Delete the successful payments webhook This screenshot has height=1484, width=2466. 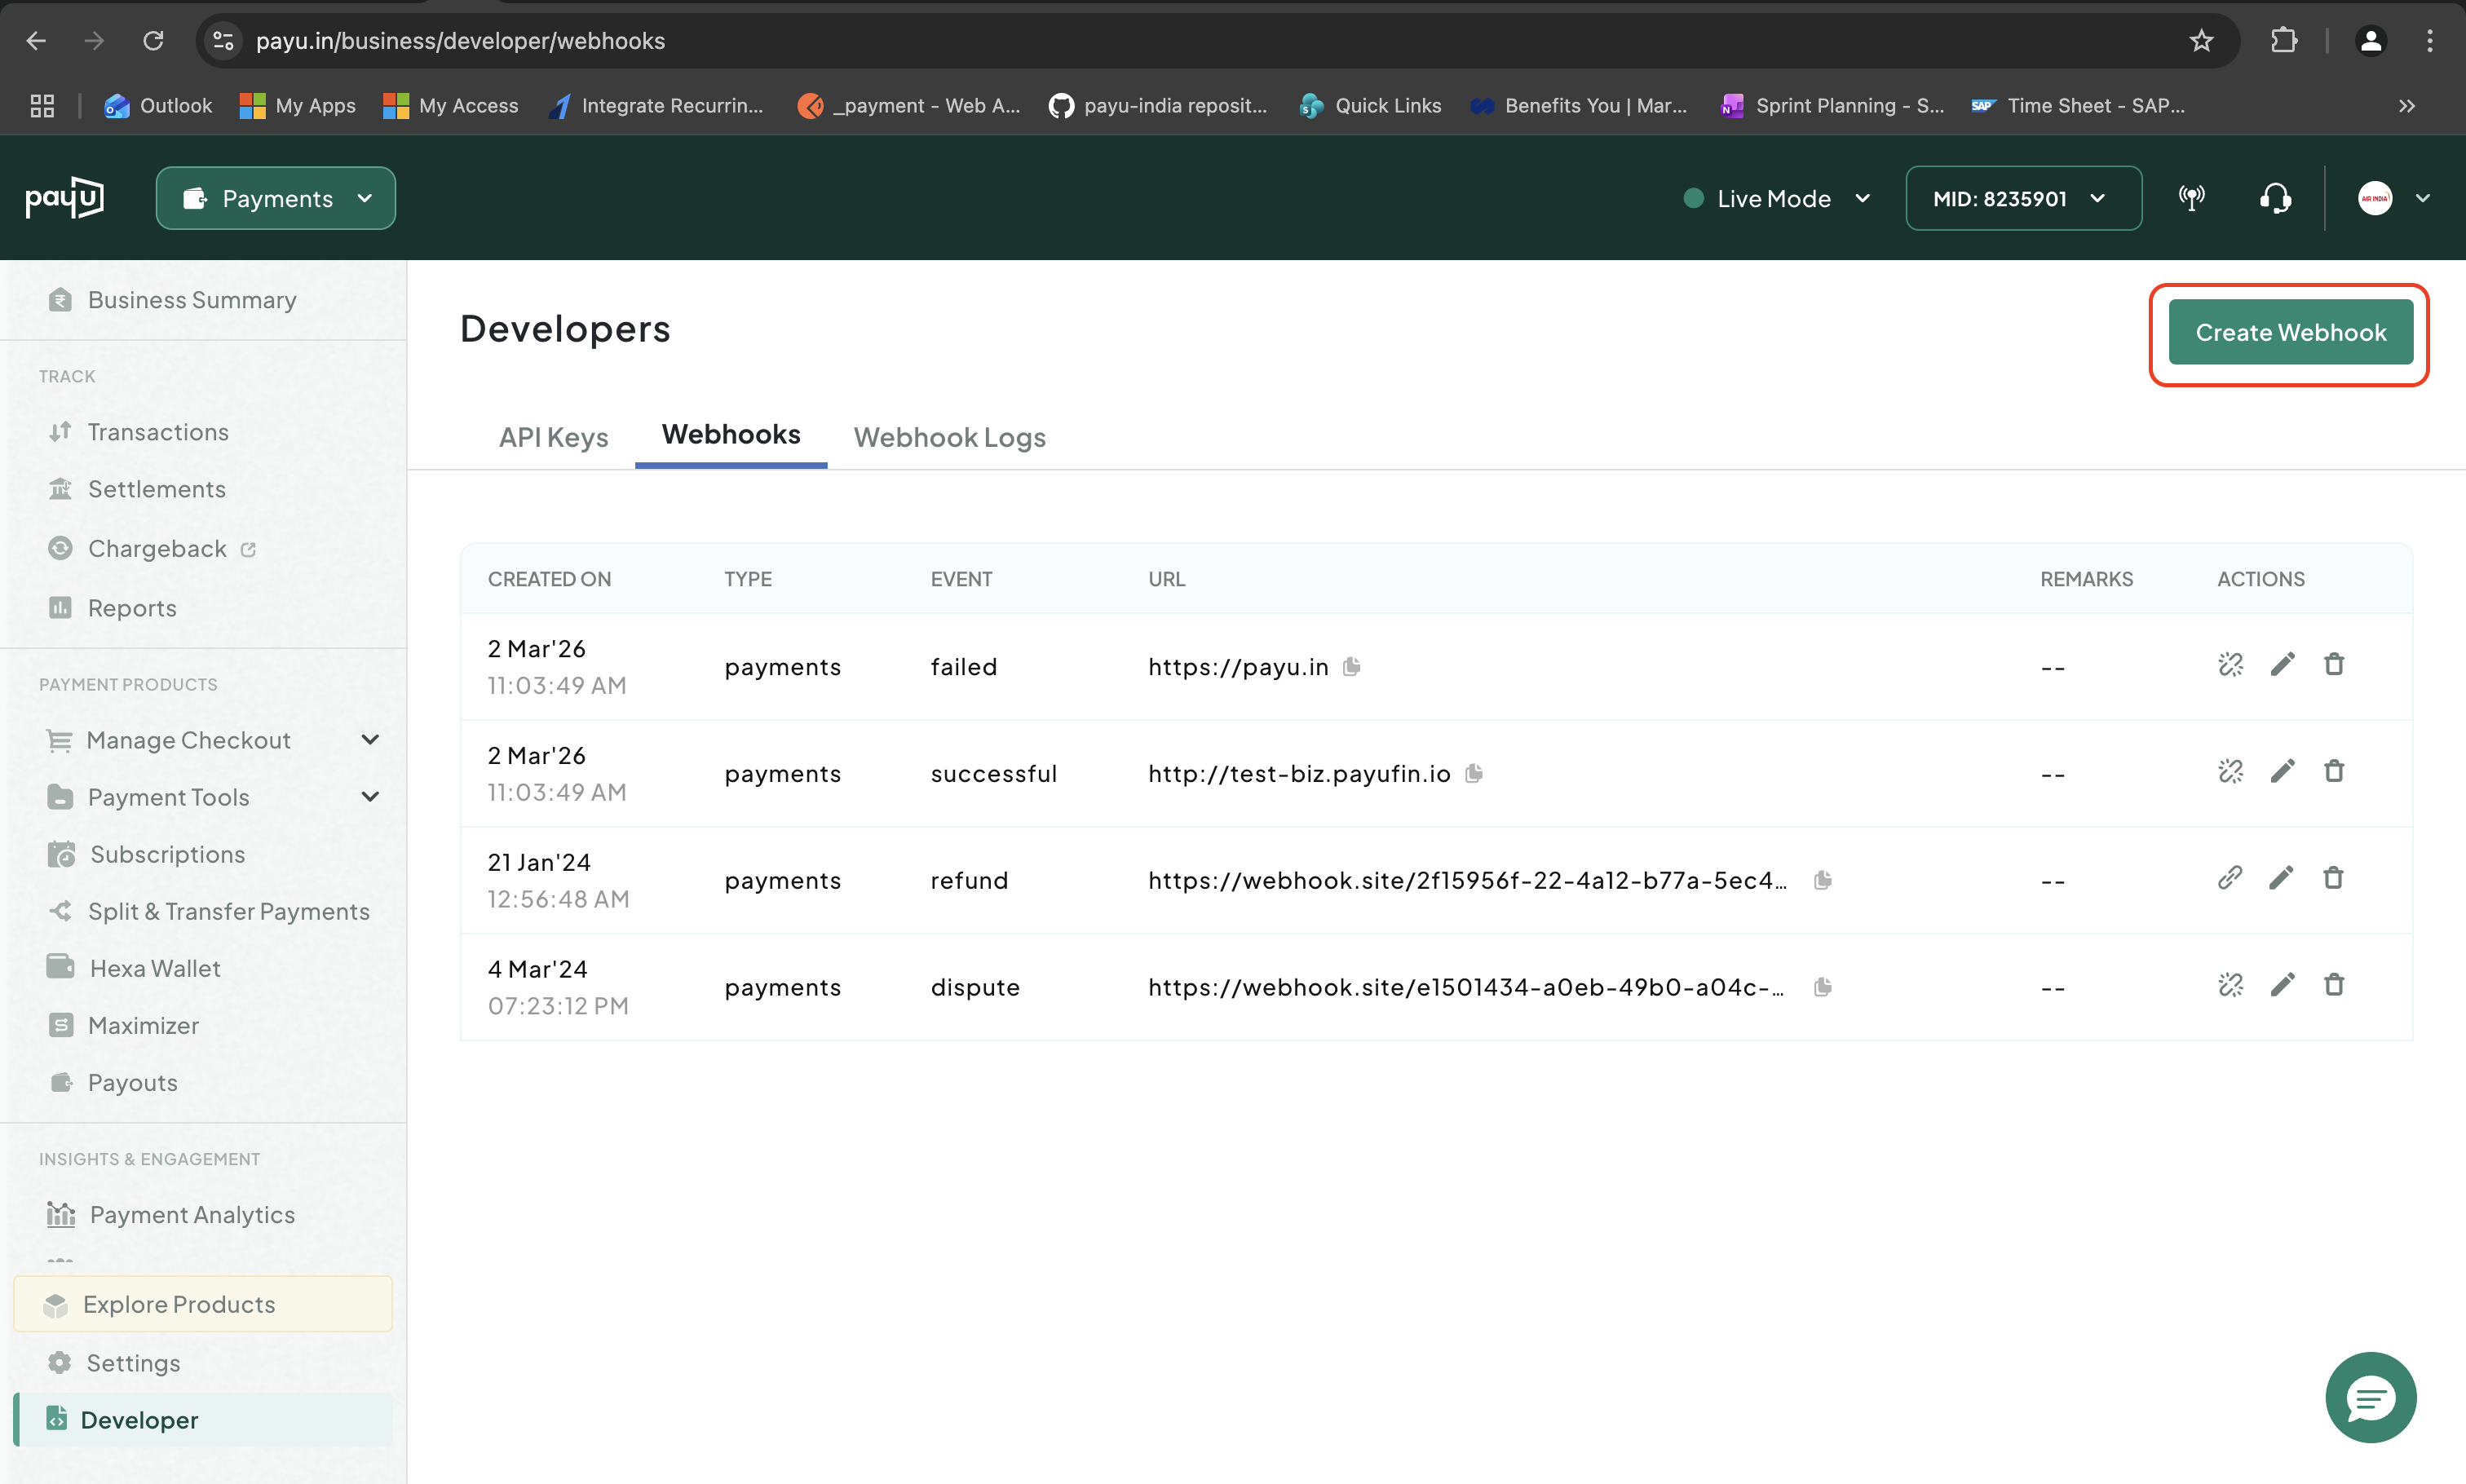coord(2333,771)
